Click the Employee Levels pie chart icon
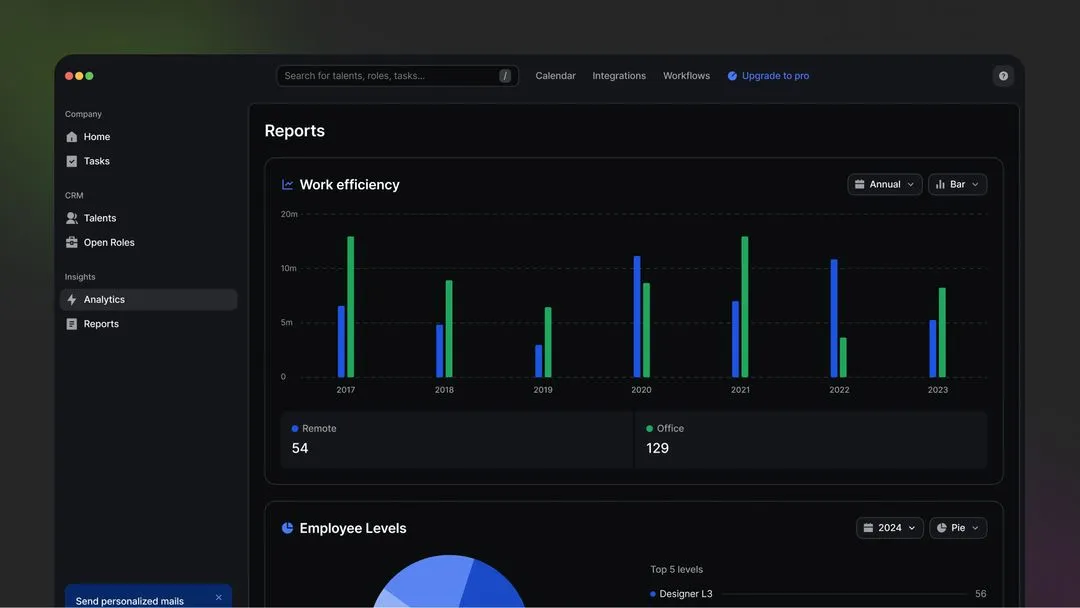 point(287,527)
